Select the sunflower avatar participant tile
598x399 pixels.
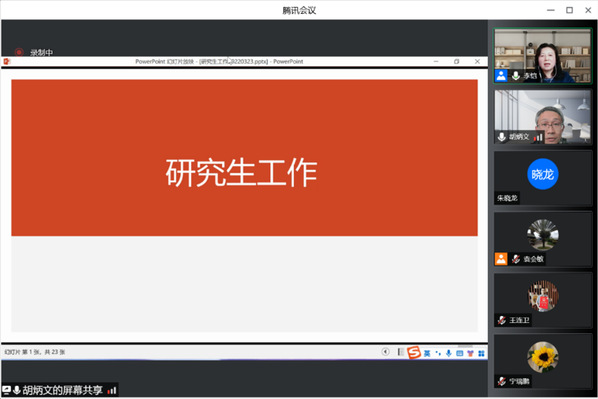[543, 361]
